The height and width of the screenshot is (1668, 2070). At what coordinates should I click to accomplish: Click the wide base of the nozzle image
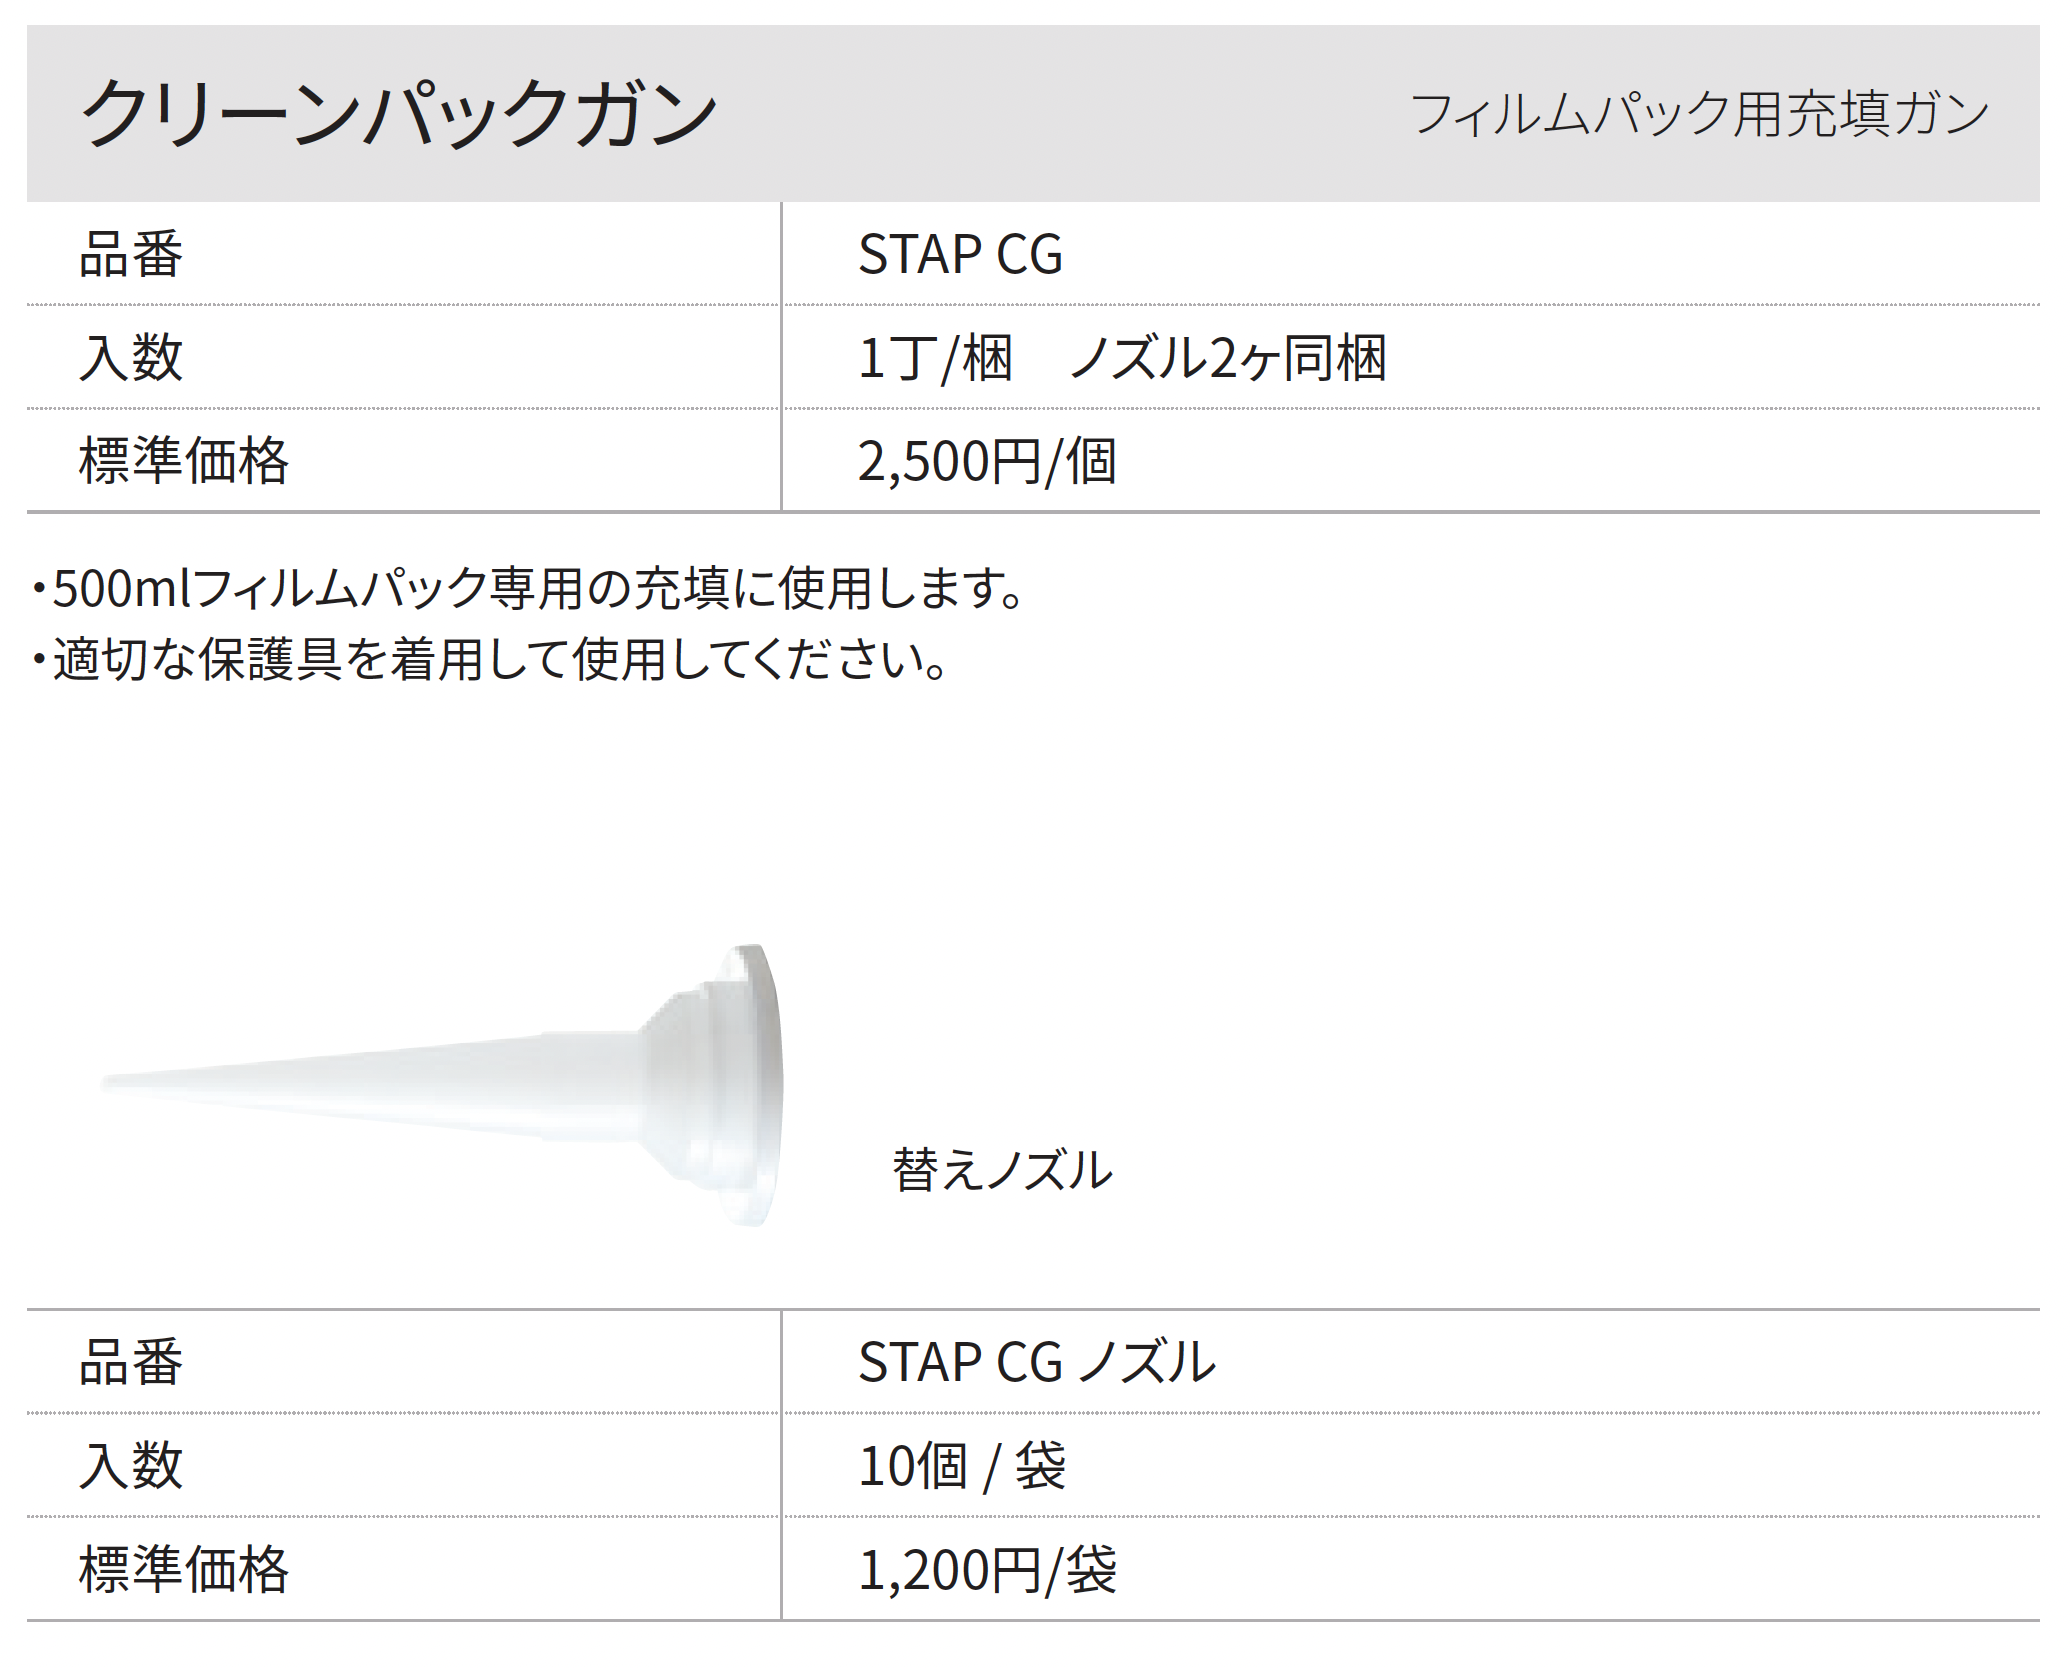[750, 1085]
